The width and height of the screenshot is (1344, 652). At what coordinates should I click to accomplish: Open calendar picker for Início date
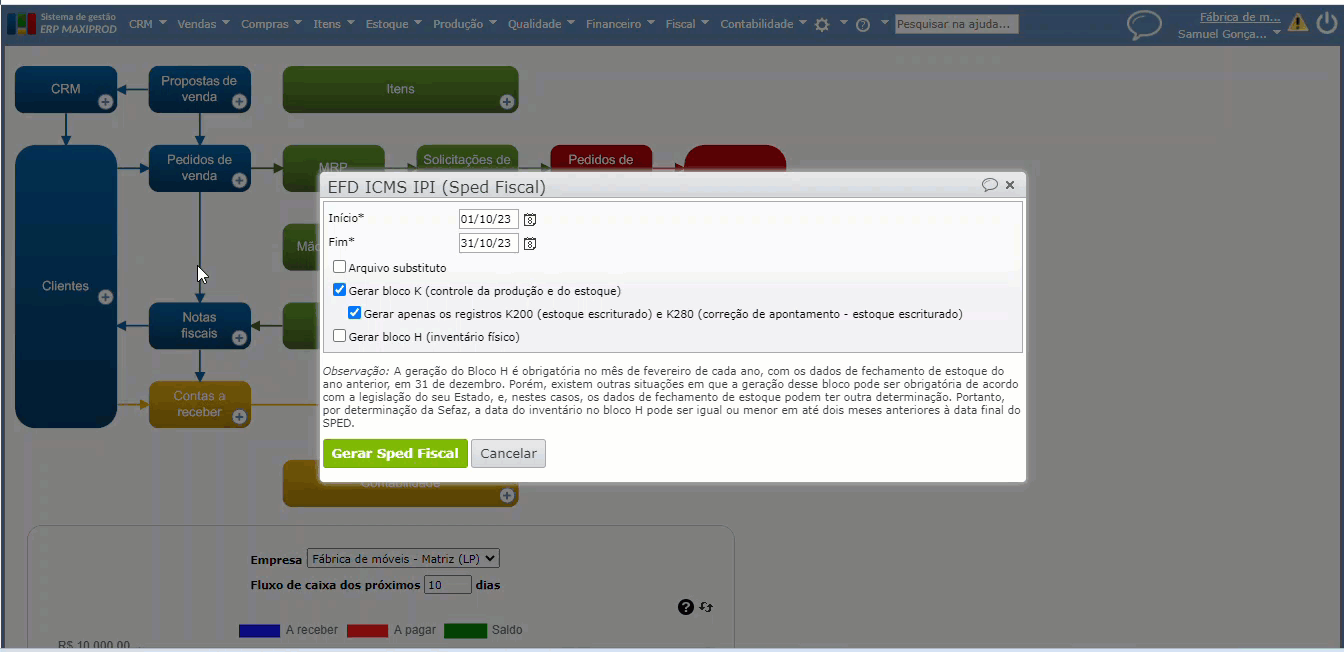click(x=530, y=219)
